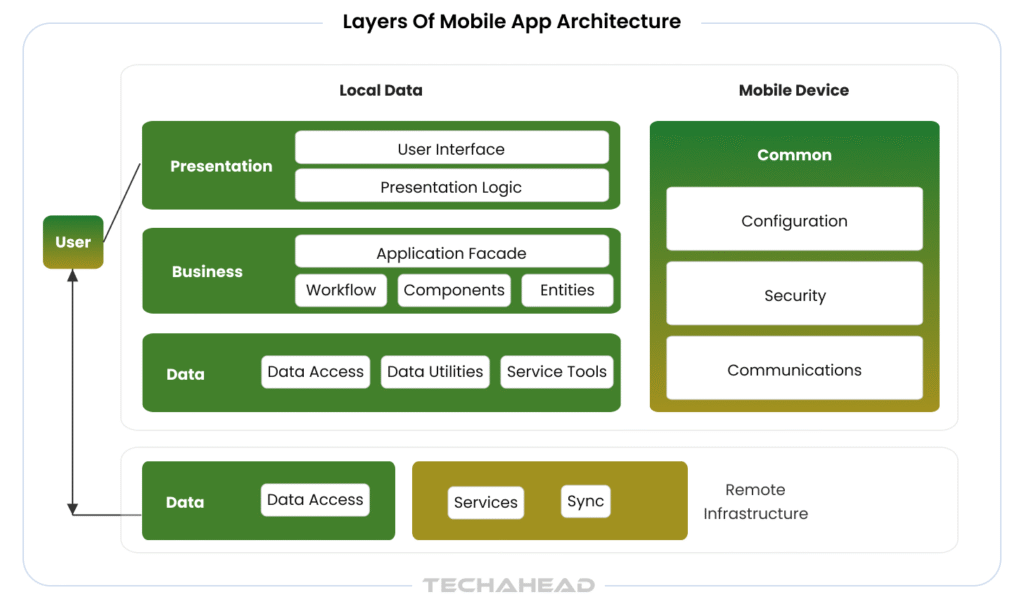Click the User box

(x=73, y=242)
